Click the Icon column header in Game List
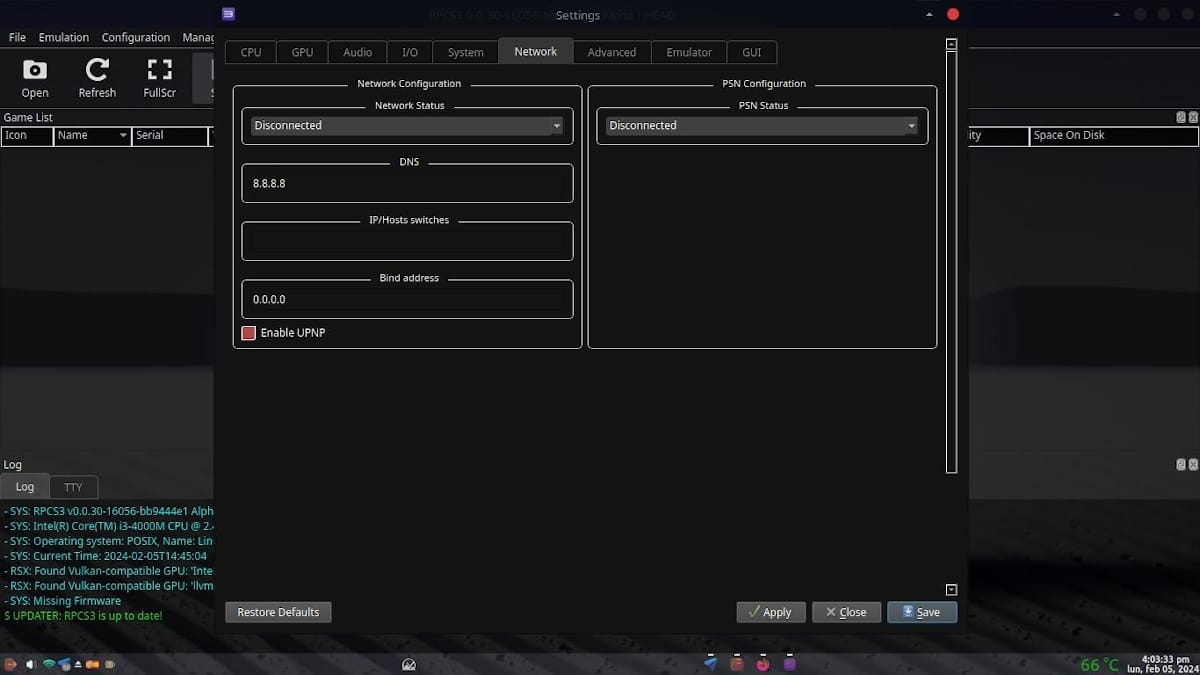This screenshot has height=675, width=1200. (27, 135)
